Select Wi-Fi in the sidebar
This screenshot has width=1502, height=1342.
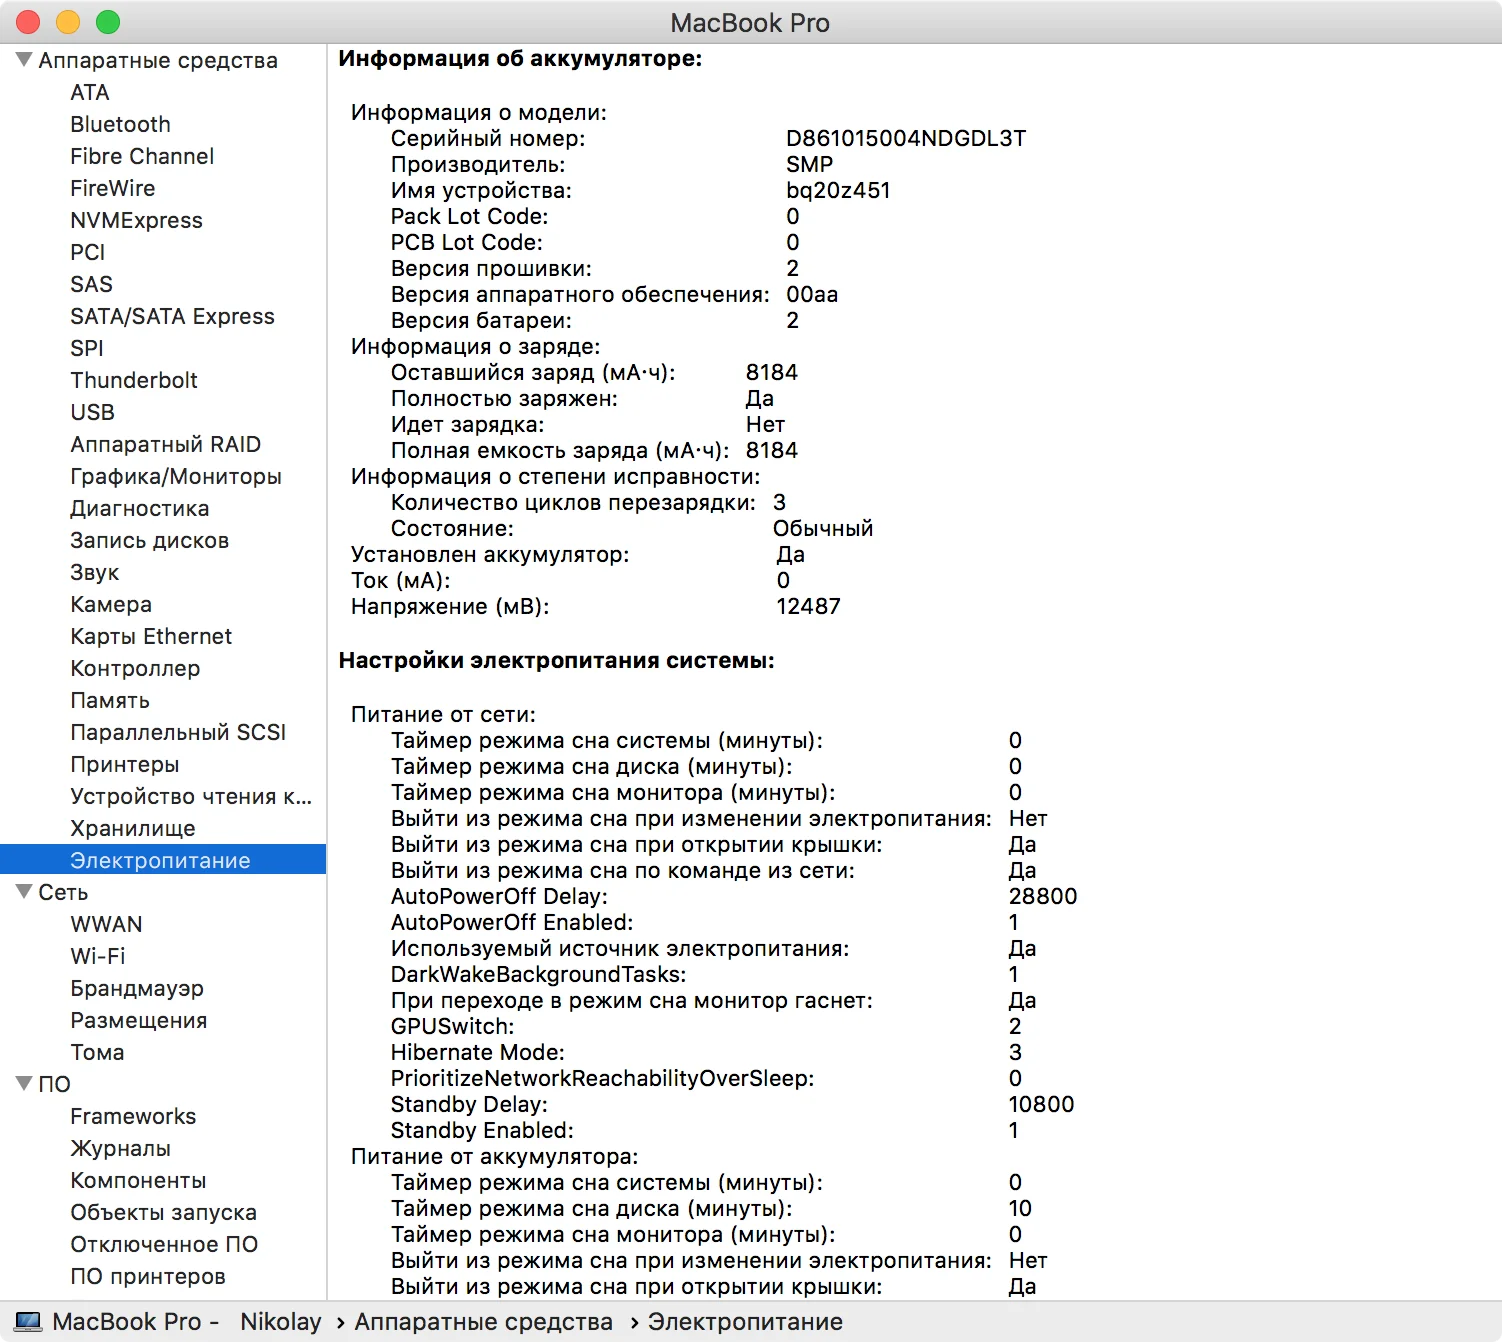coord(98,956)
